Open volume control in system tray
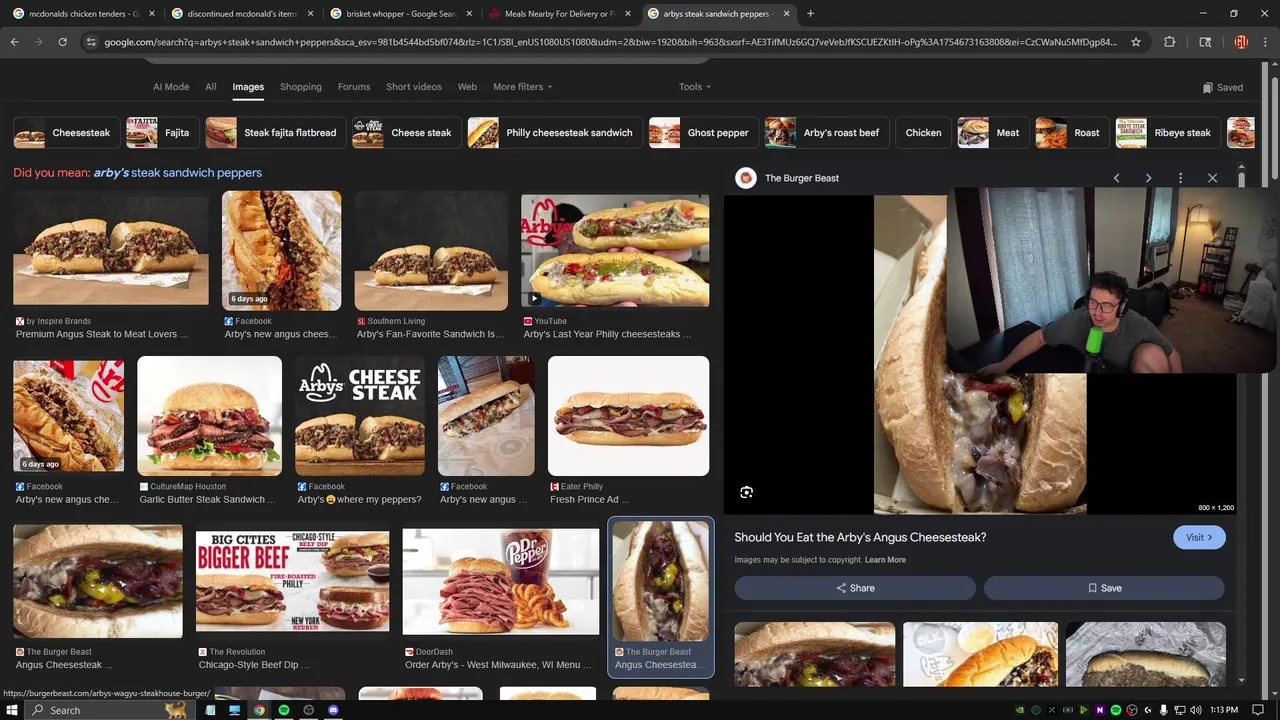This screenshot has width=1280, height=720. (x=1195, y=710)
